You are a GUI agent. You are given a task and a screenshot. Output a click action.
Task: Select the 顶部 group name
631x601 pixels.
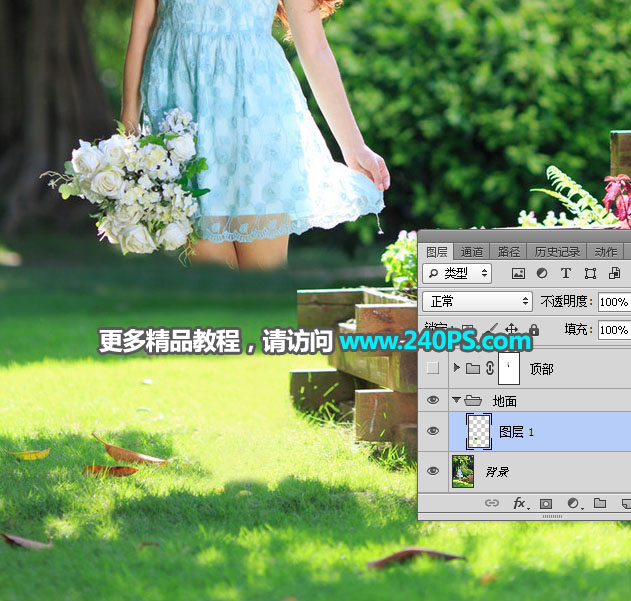coord(542,369)
